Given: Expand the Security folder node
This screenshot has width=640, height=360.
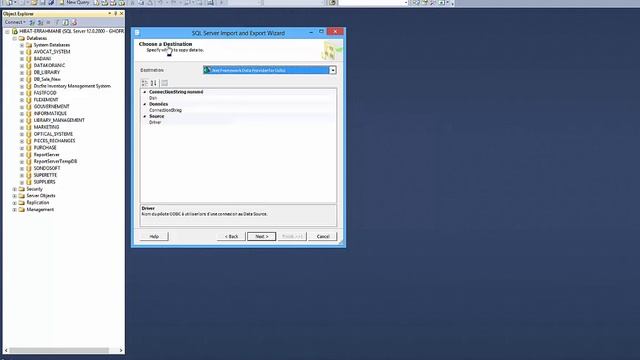Looking at the screenshot, I should [15, 189].
